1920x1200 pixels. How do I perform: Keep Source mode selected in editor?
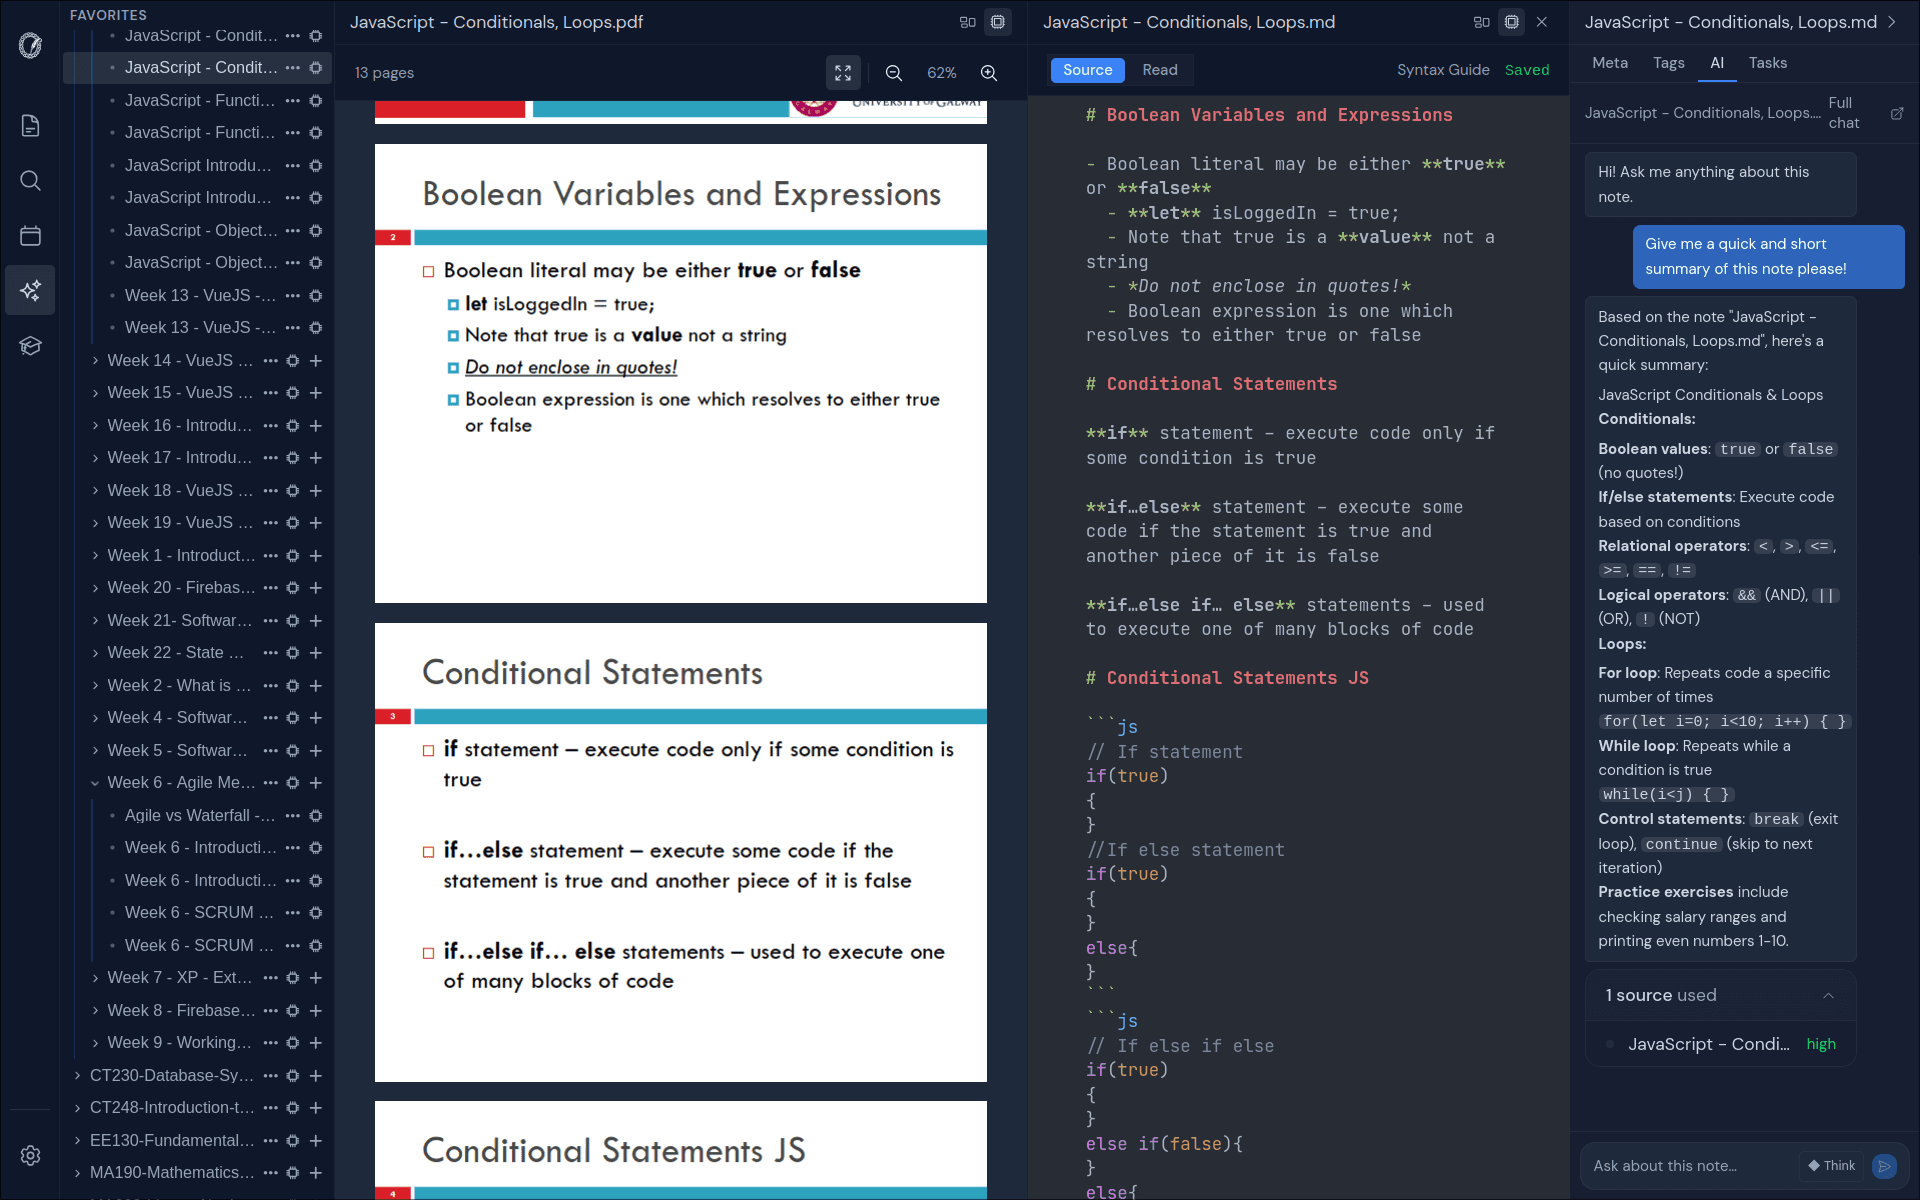1087,70
